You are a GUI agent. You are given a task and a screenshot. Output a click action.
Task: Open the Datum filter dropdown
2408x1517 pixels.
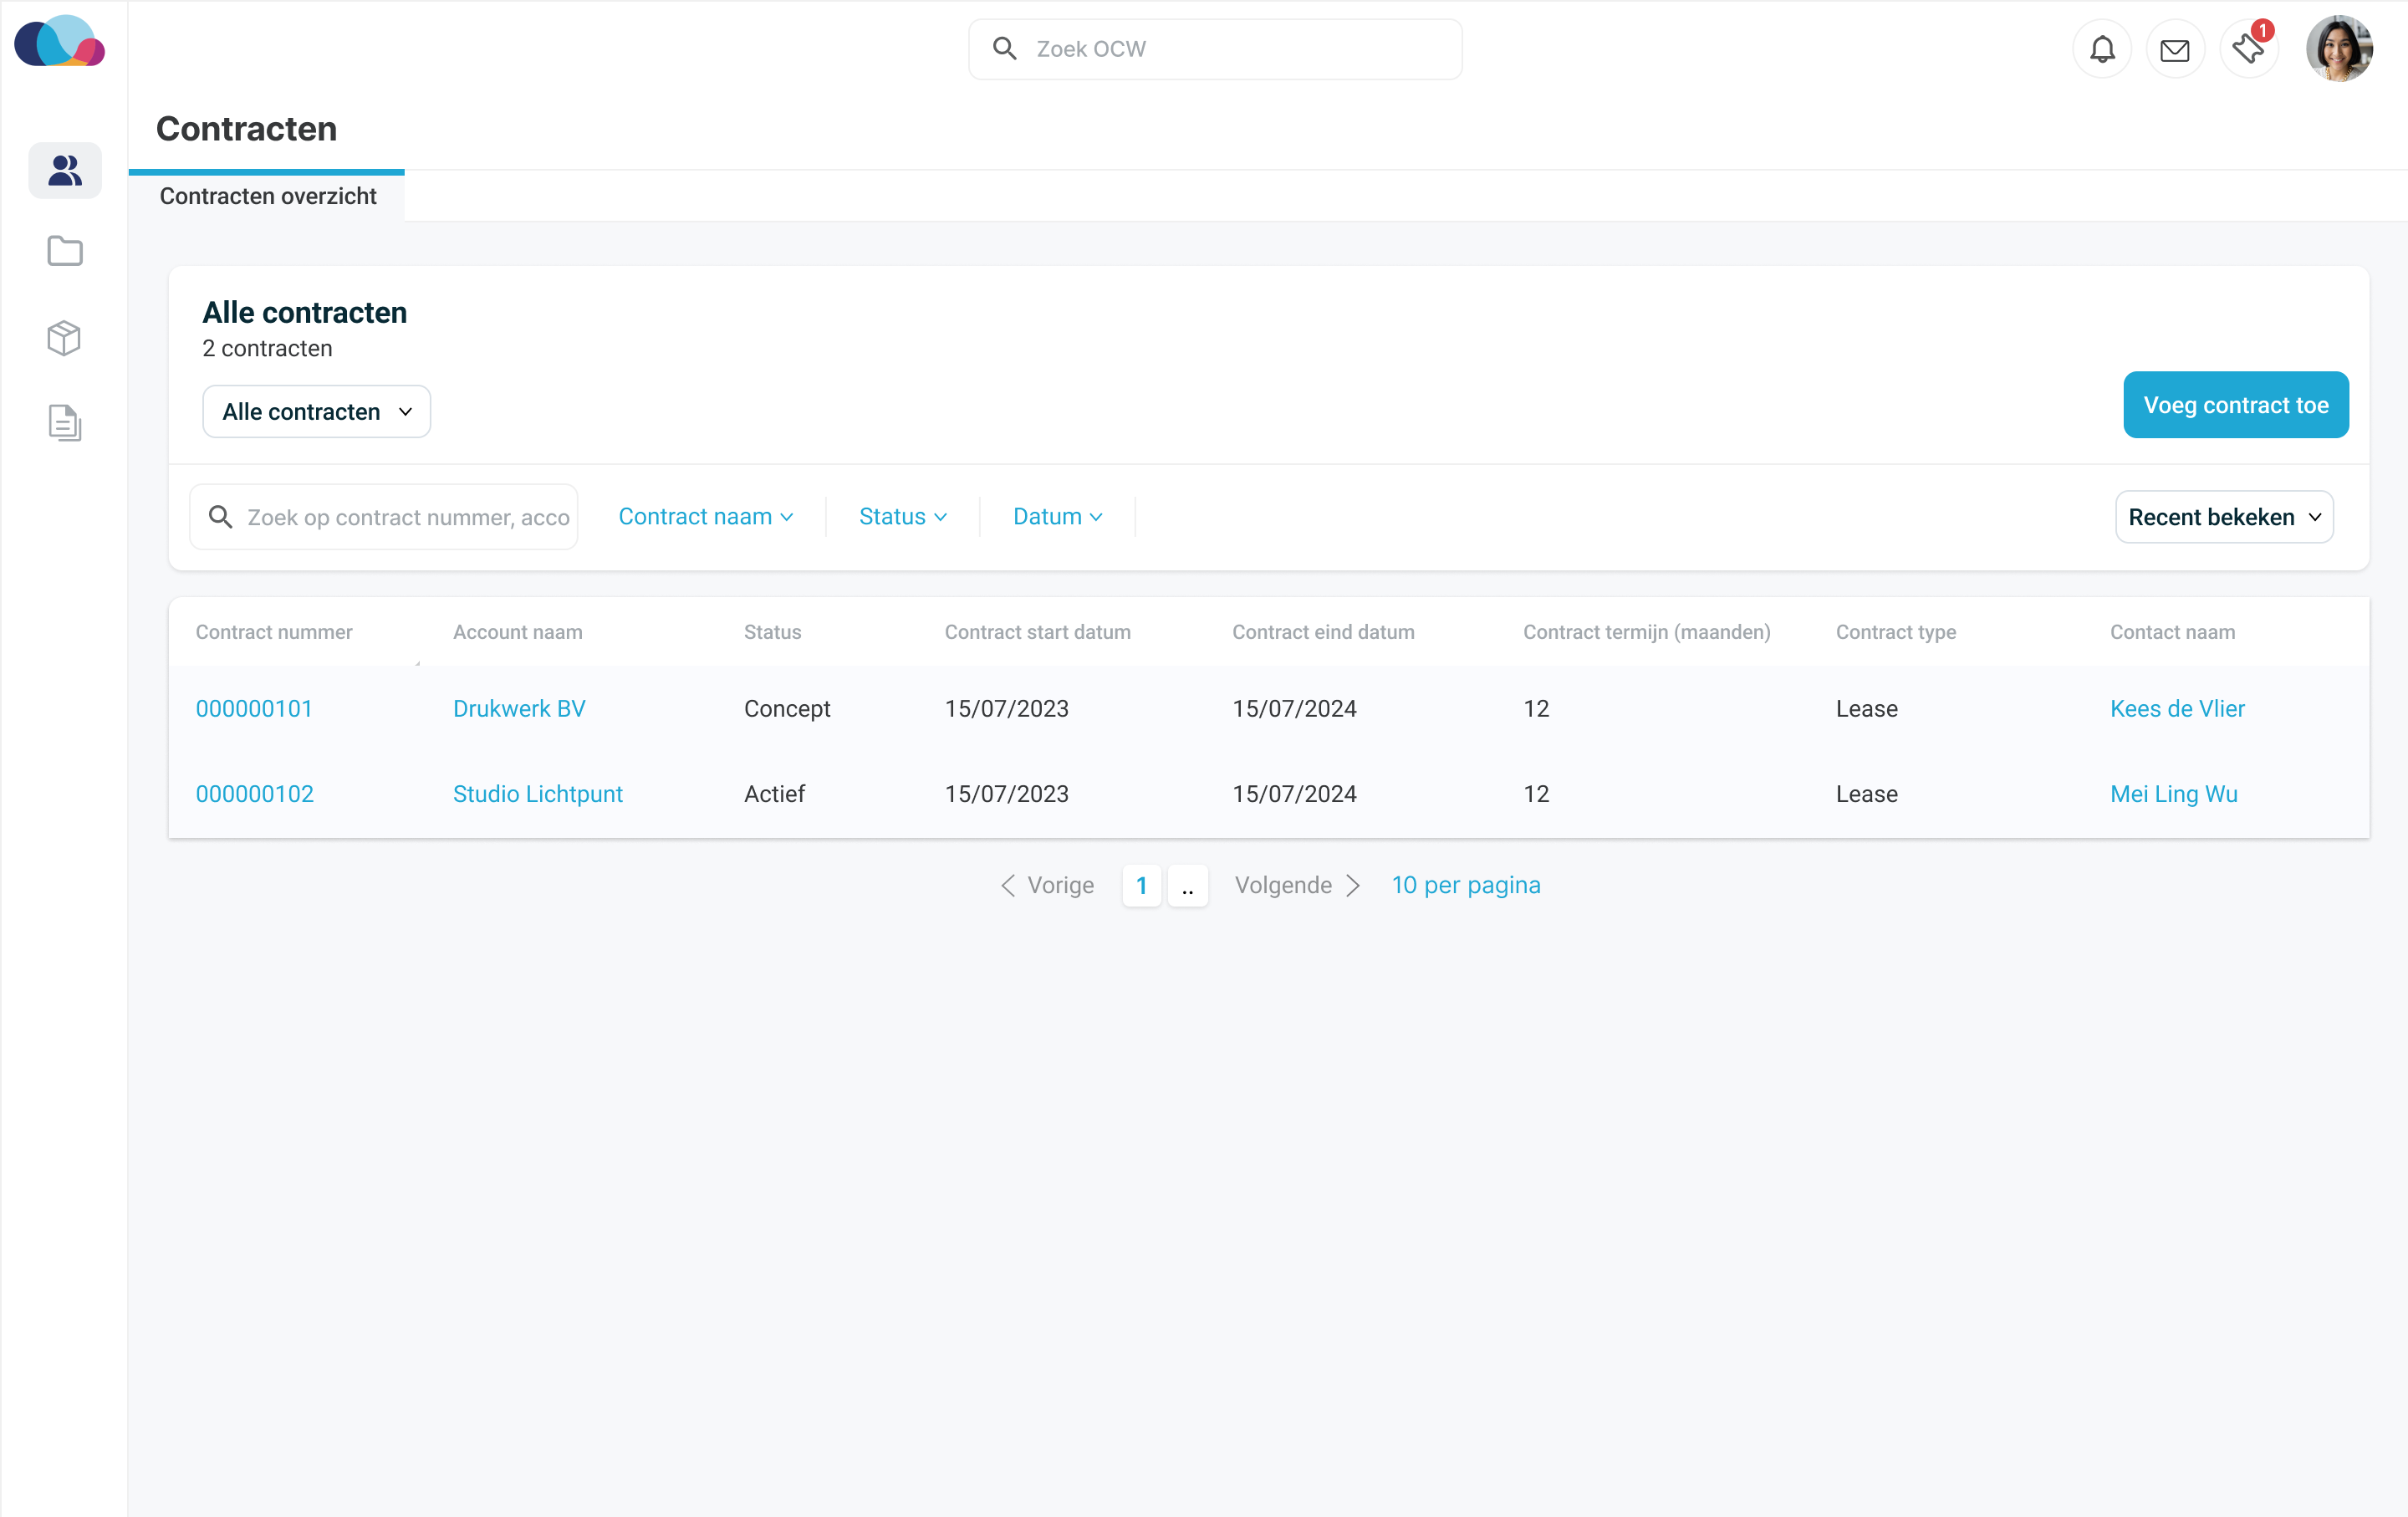pyautogui.click(x=1057, y=517)
